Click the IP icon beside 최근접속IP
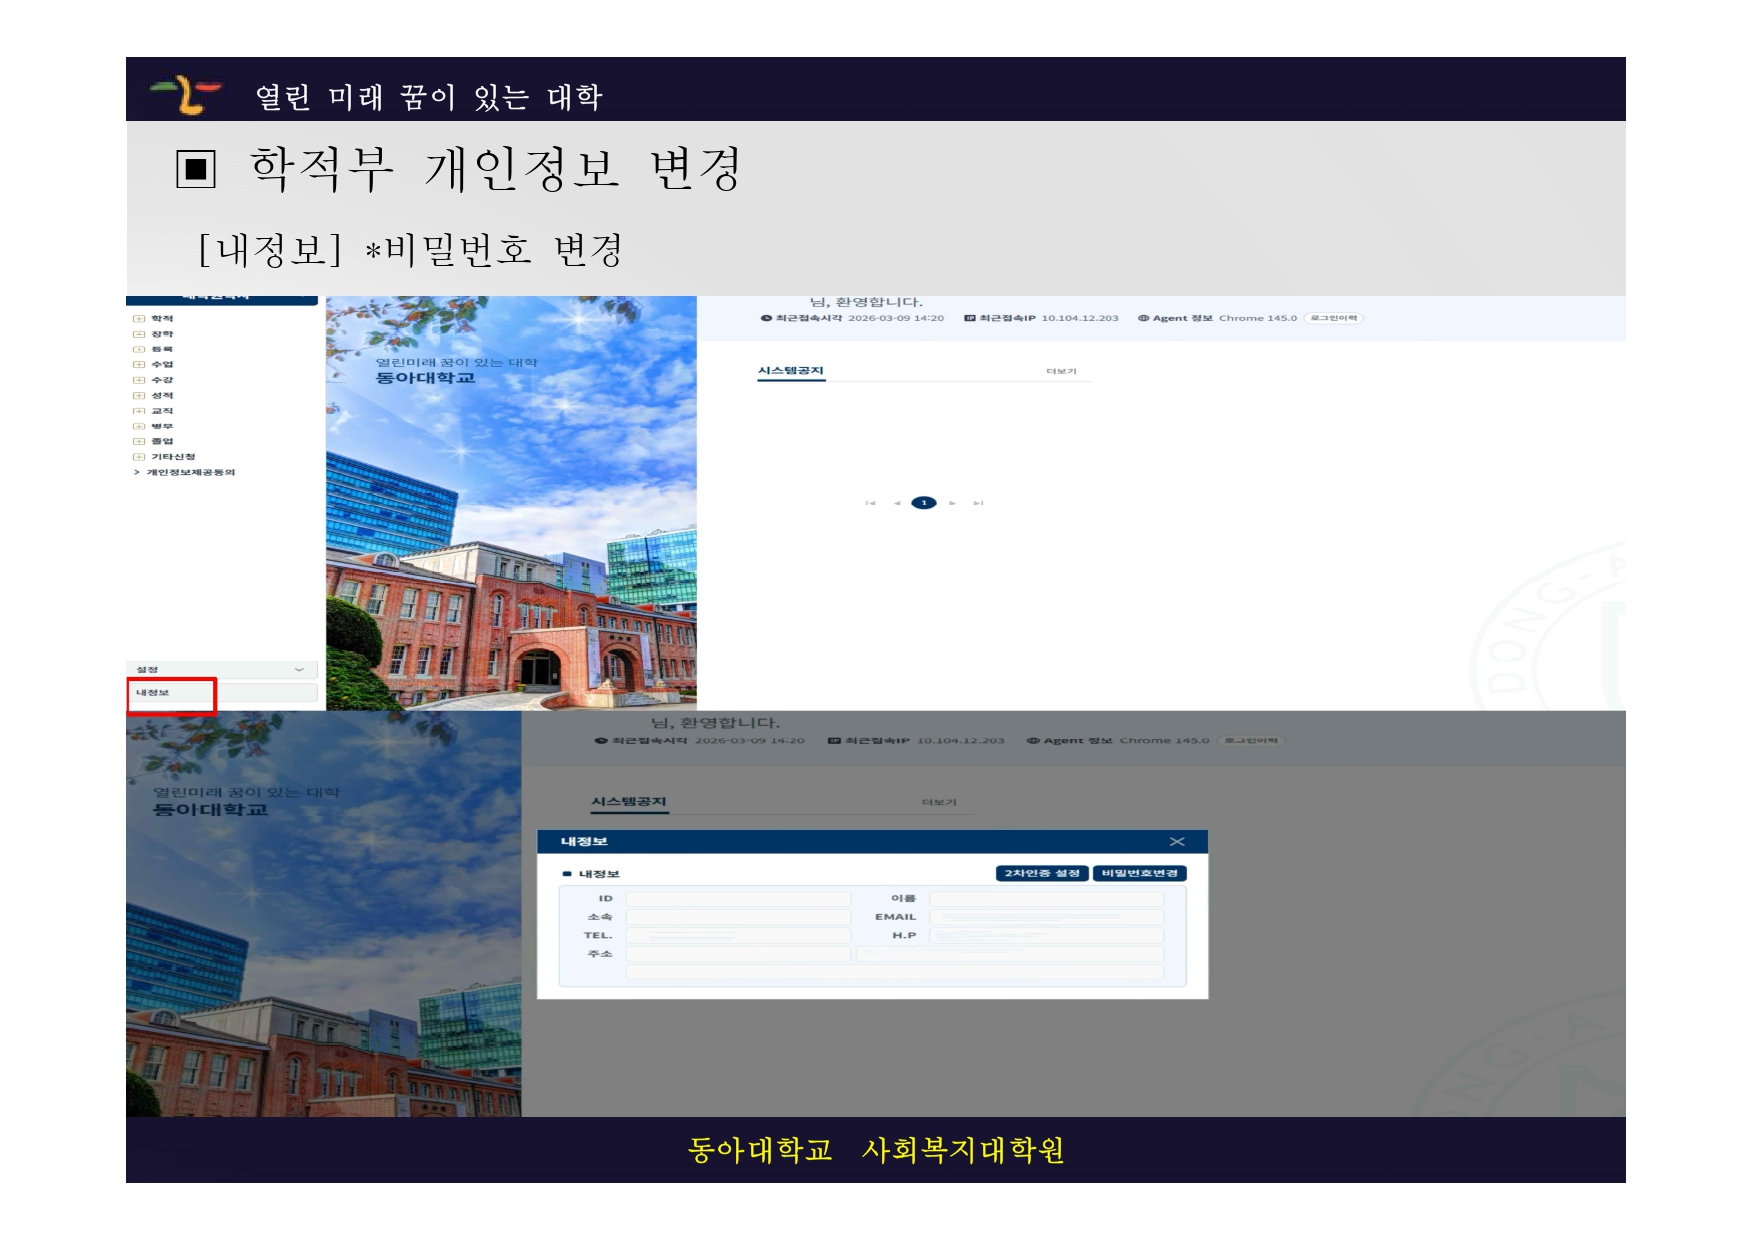The height and width of the screenshot is (1240, 1753). click(x=969, y=318)
